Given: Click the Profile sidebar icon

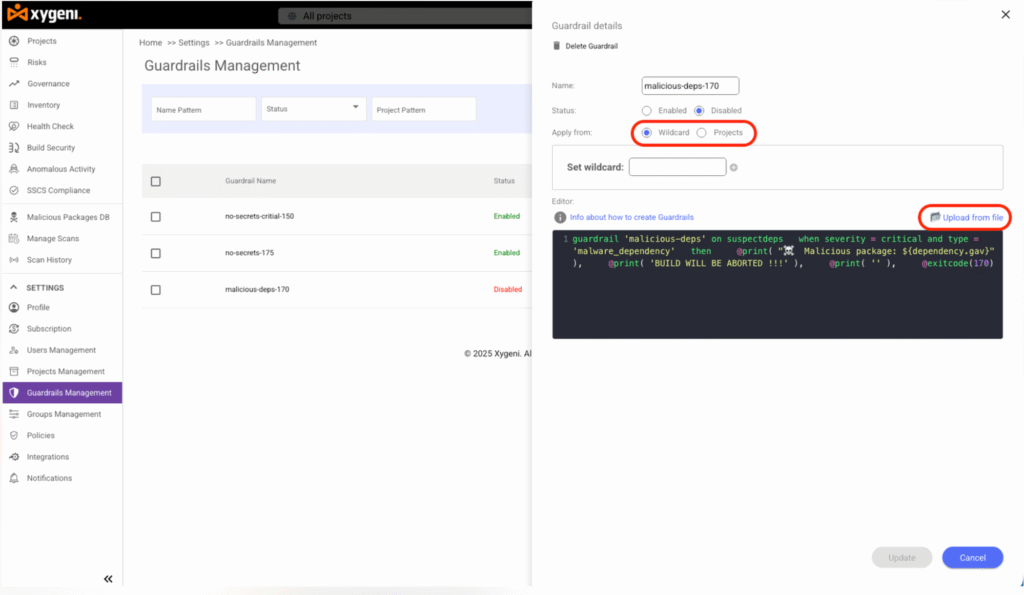Looking at the screenshot, I should 14,307.
